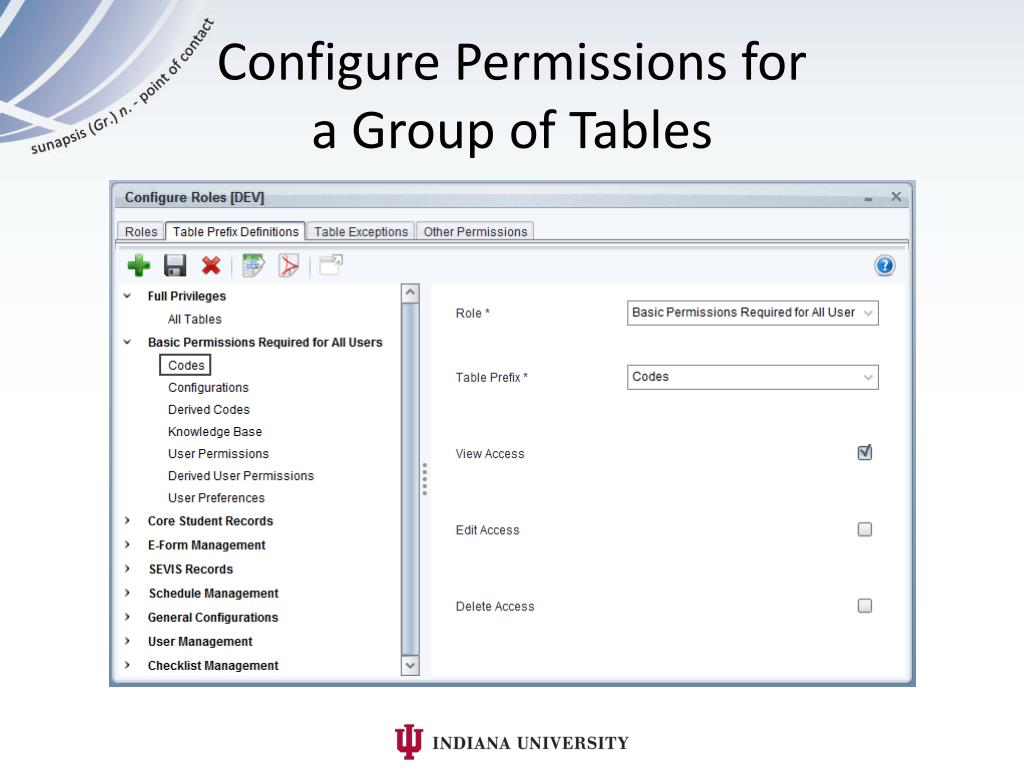Select the Codes tree item
This screenshot has width=1024, height=768.
tap(185, 365)
